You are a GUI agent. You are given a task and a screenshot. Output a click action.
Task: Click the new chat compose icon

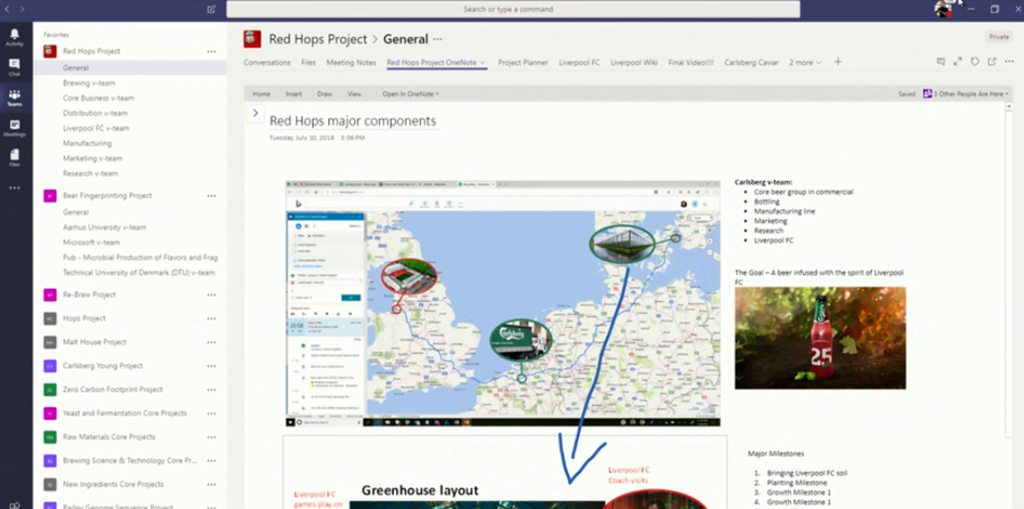point(211,9)
